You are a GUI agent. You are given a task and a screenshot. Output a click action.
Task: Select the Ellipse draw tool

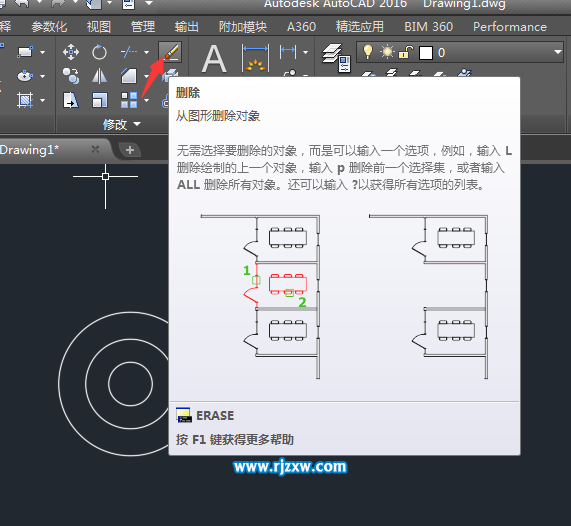pyautogui.click(x=25, y=76)
